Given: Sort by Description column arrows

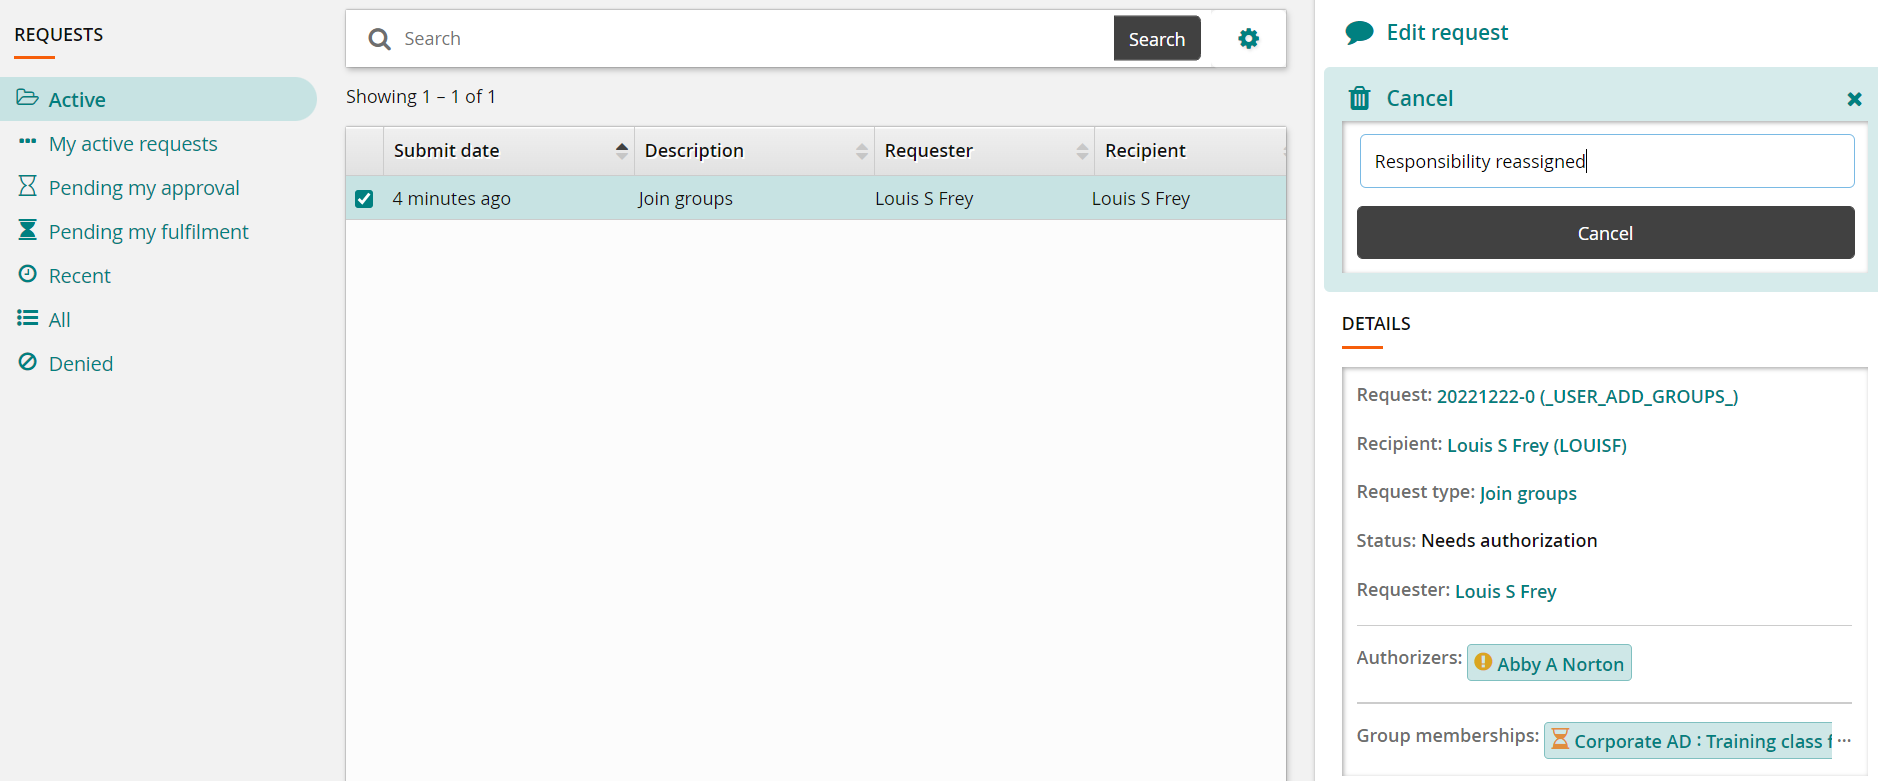Looking at the screenshot, I should pyautogui.click(x=861, y=151).
